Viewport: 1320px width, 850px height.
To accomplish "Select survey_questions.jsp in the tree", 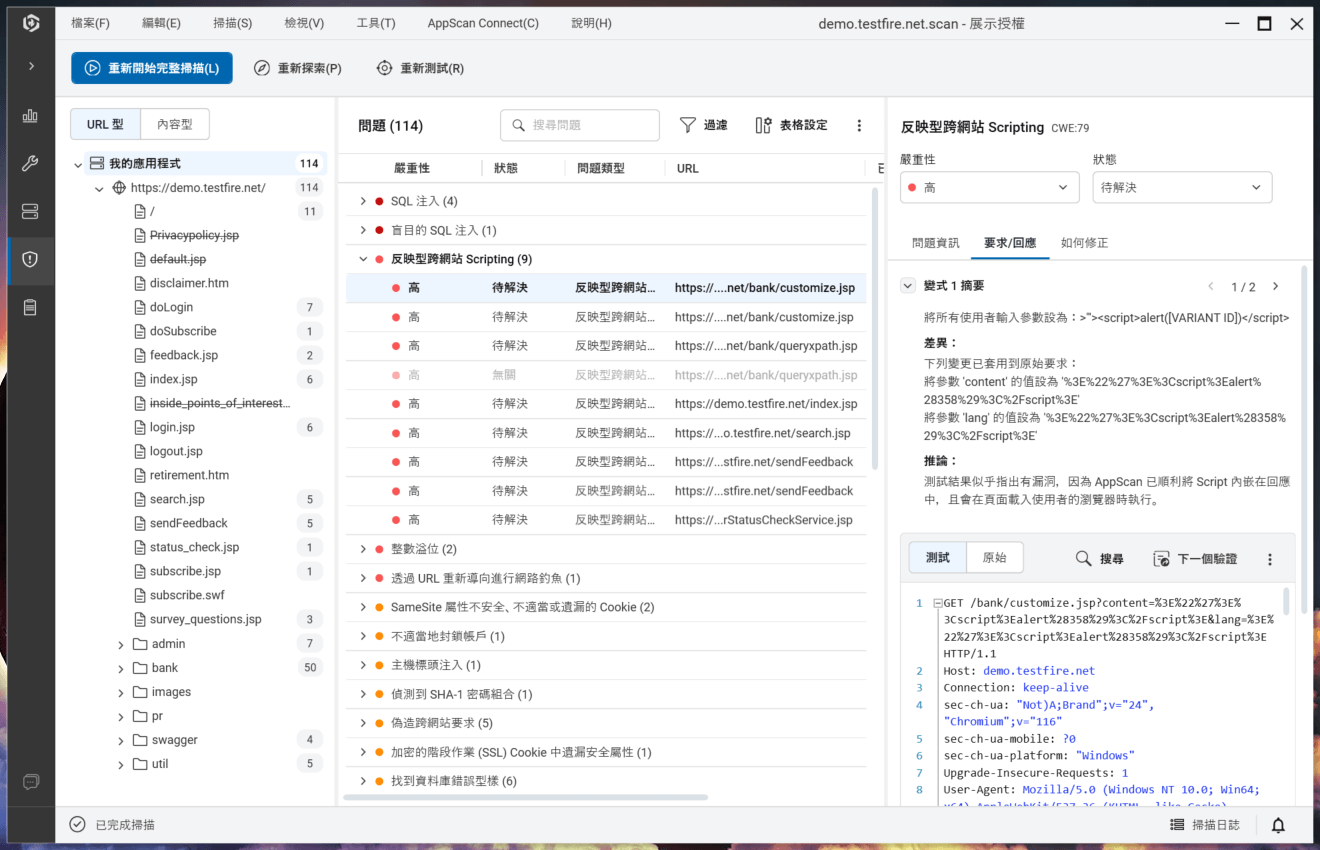I will [206, 619].
